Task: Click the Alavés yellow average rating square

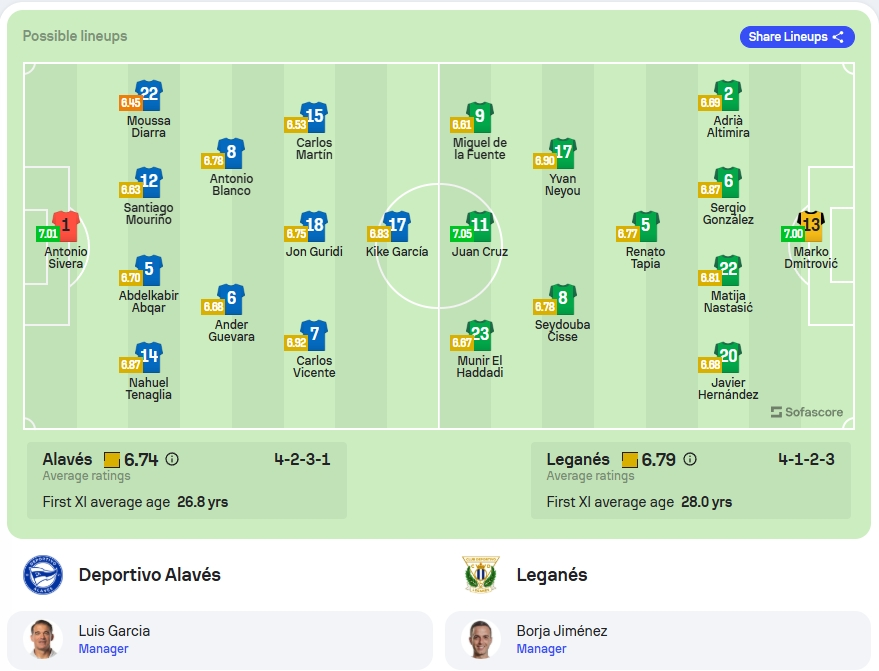Action: coord(112,460)
